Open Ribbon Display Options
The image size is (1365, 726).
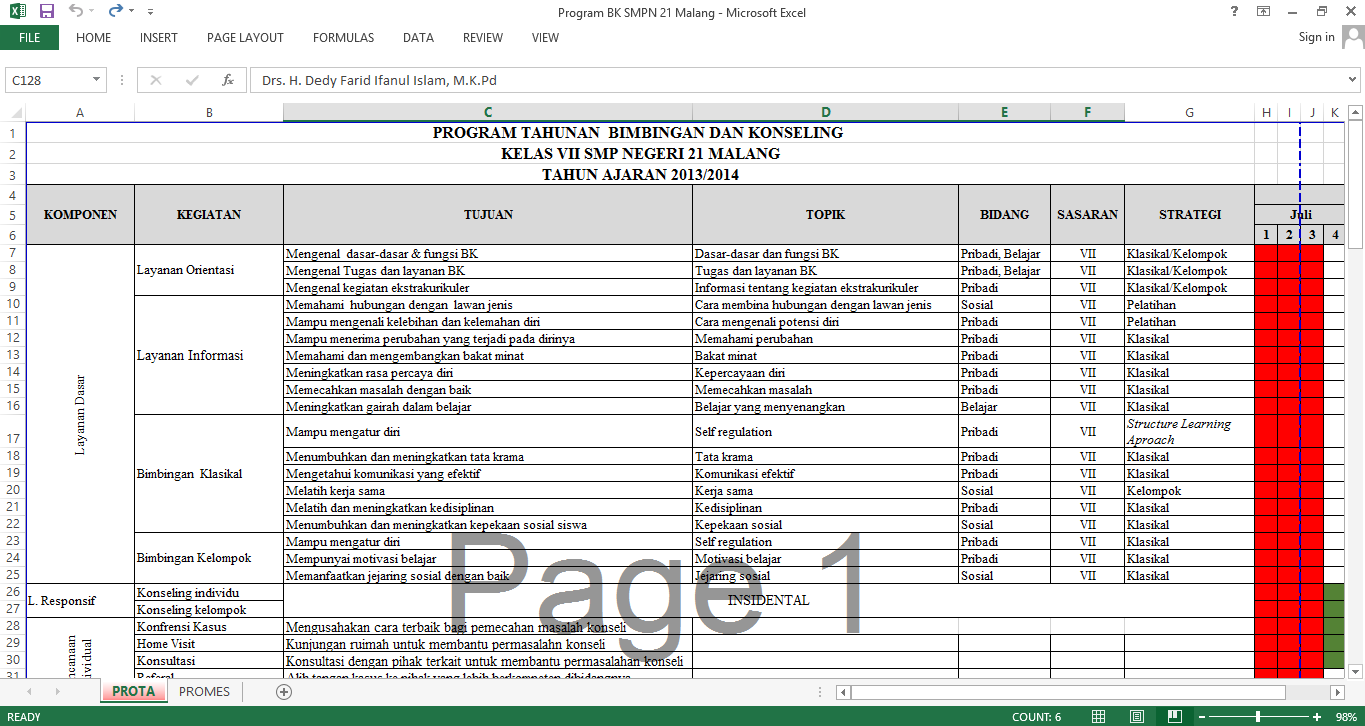click(x=1264, y=11)
